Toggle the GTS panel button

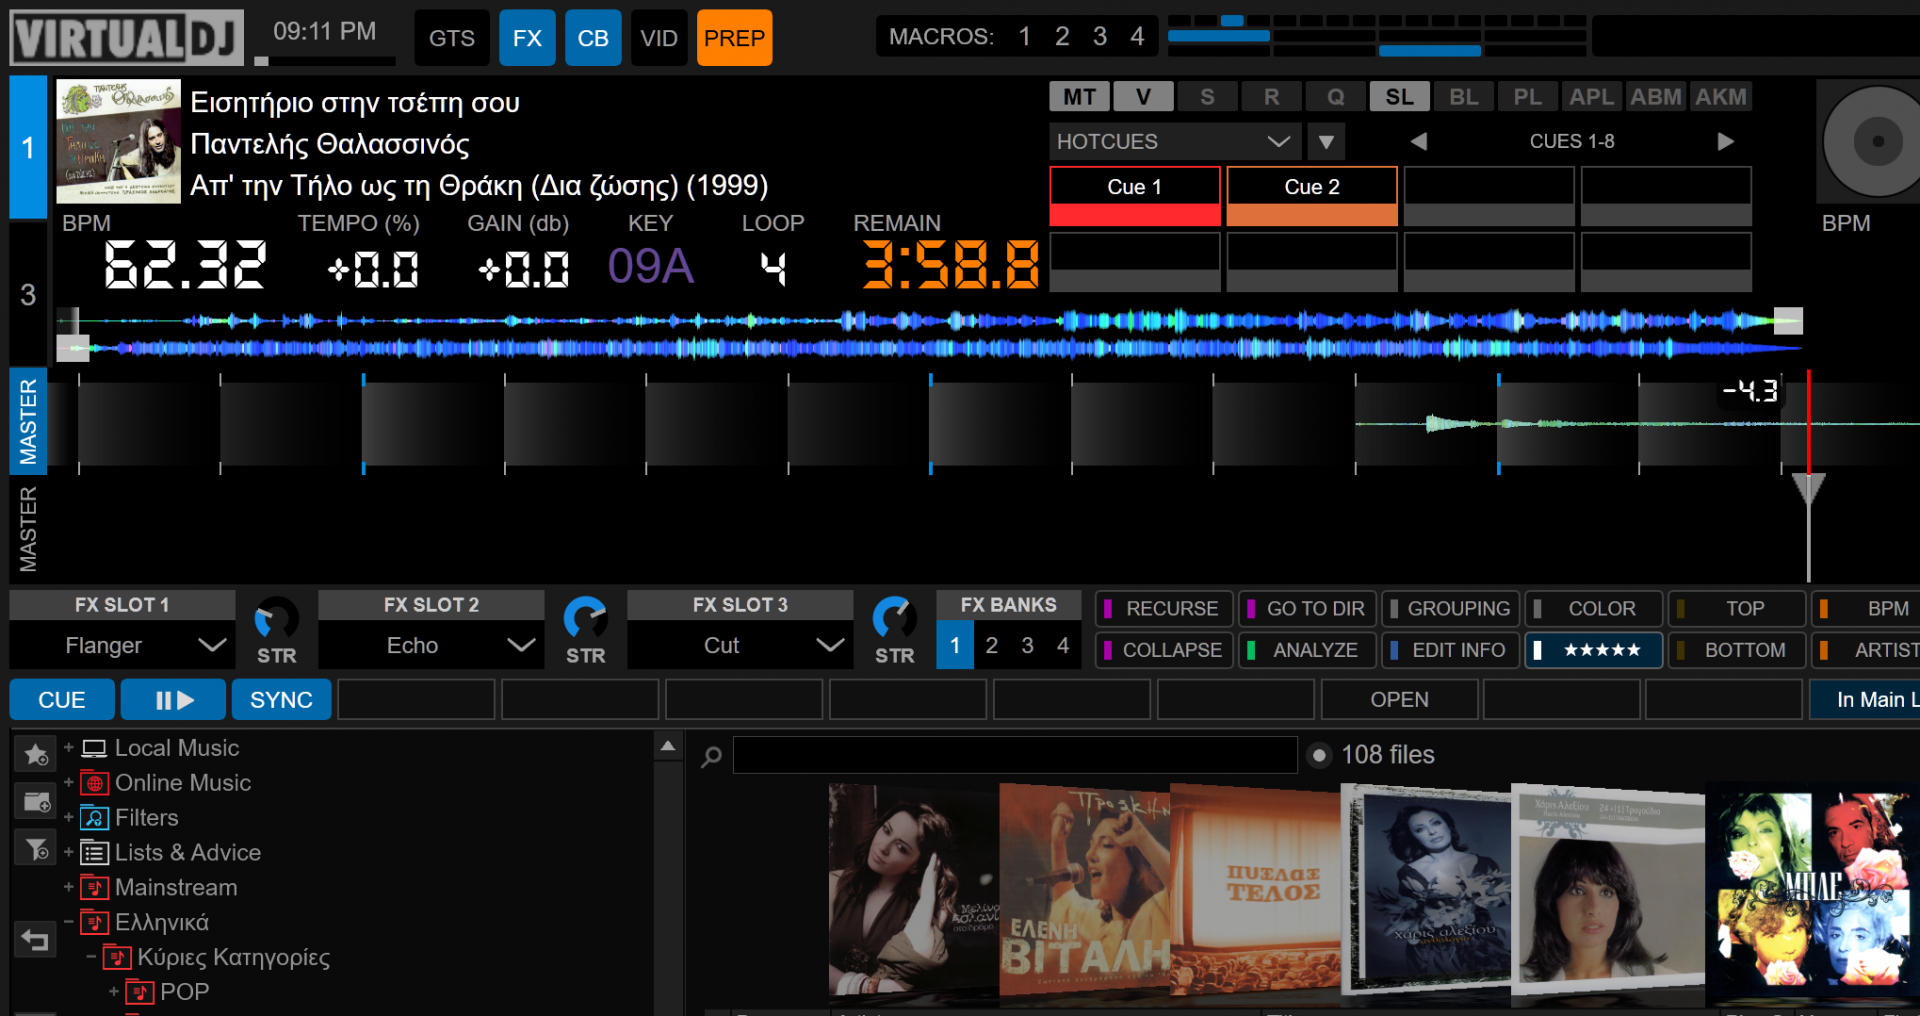tap(452, 38)
